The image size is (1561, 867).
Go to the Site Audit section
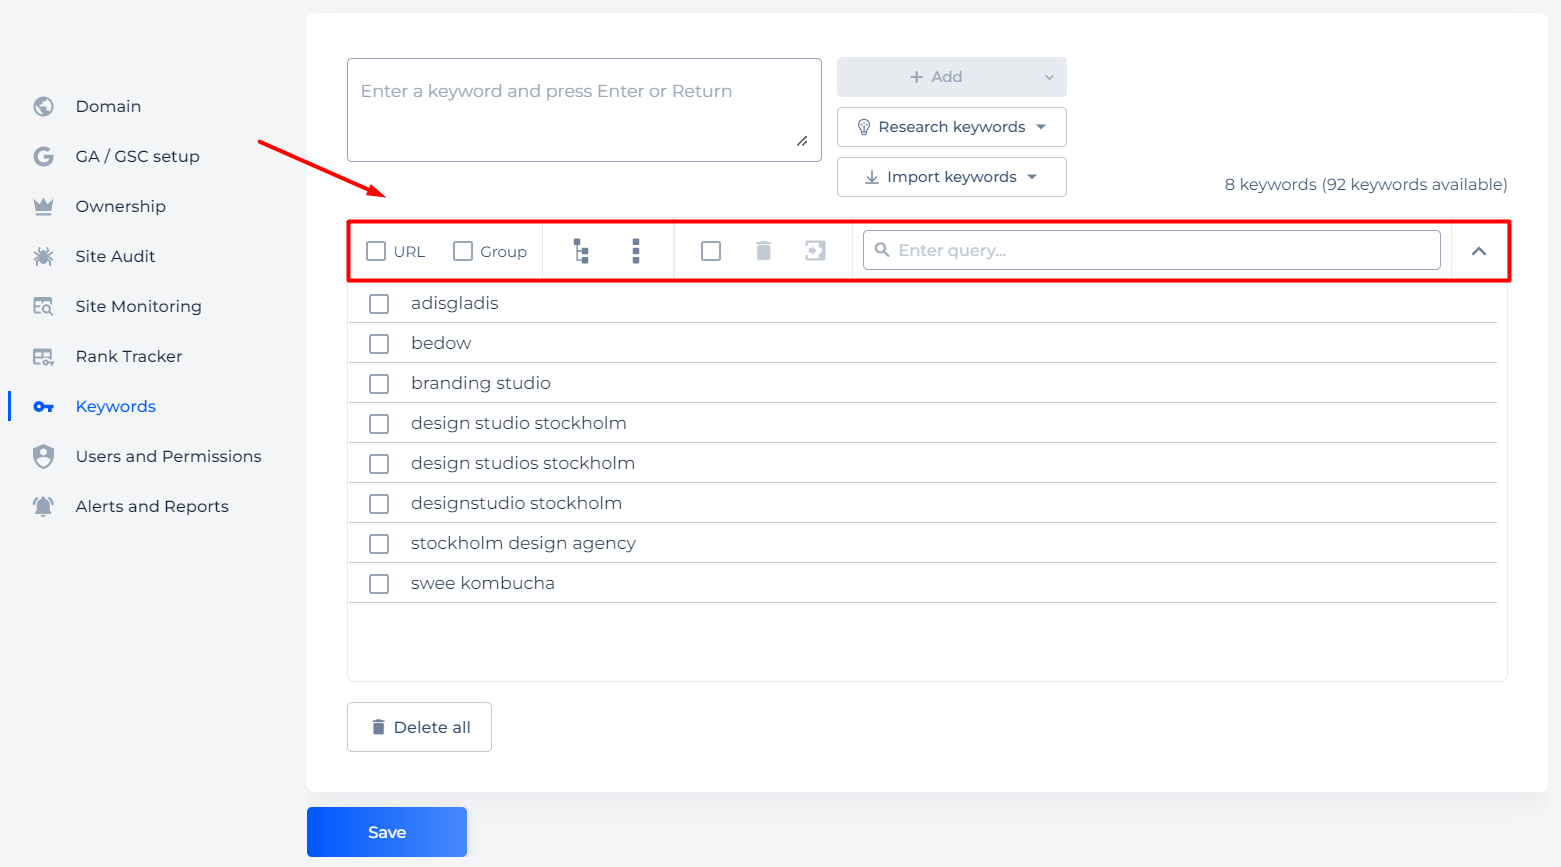(x=115, y=256)
